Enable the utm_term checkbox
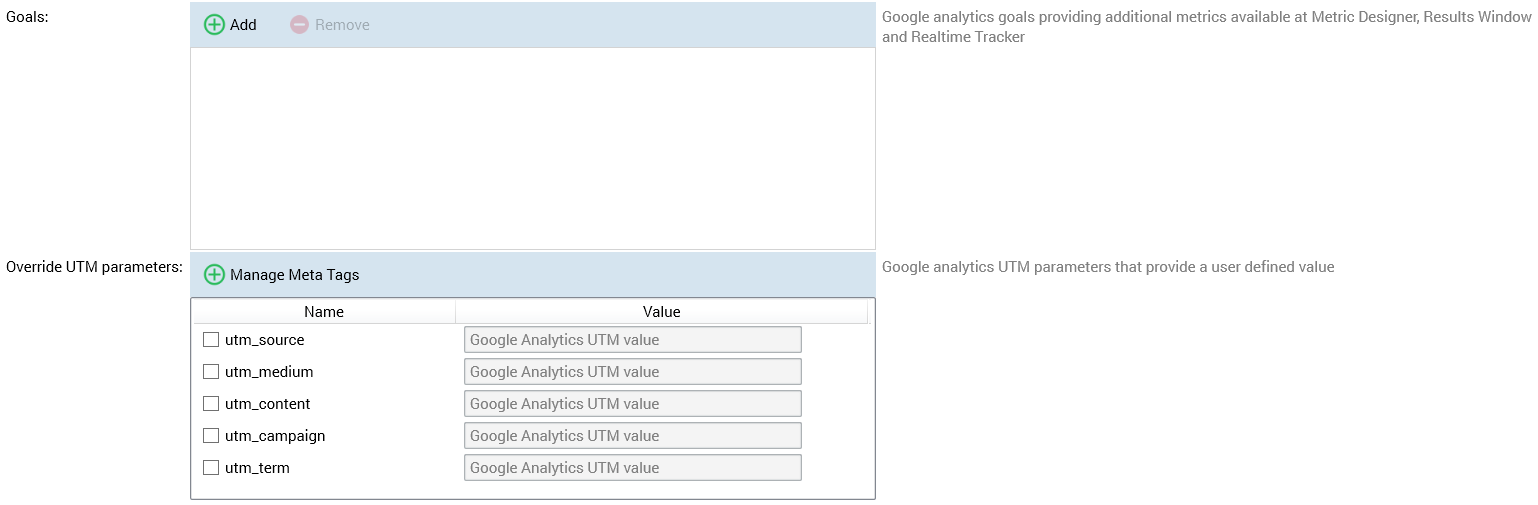This screenshot has height=505, width=1538. pyautogui.click(x=211, y=468)
